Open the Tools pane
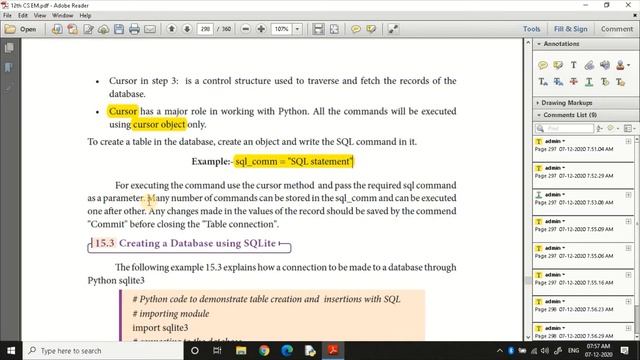640x360 pixels. coord(531,29)
